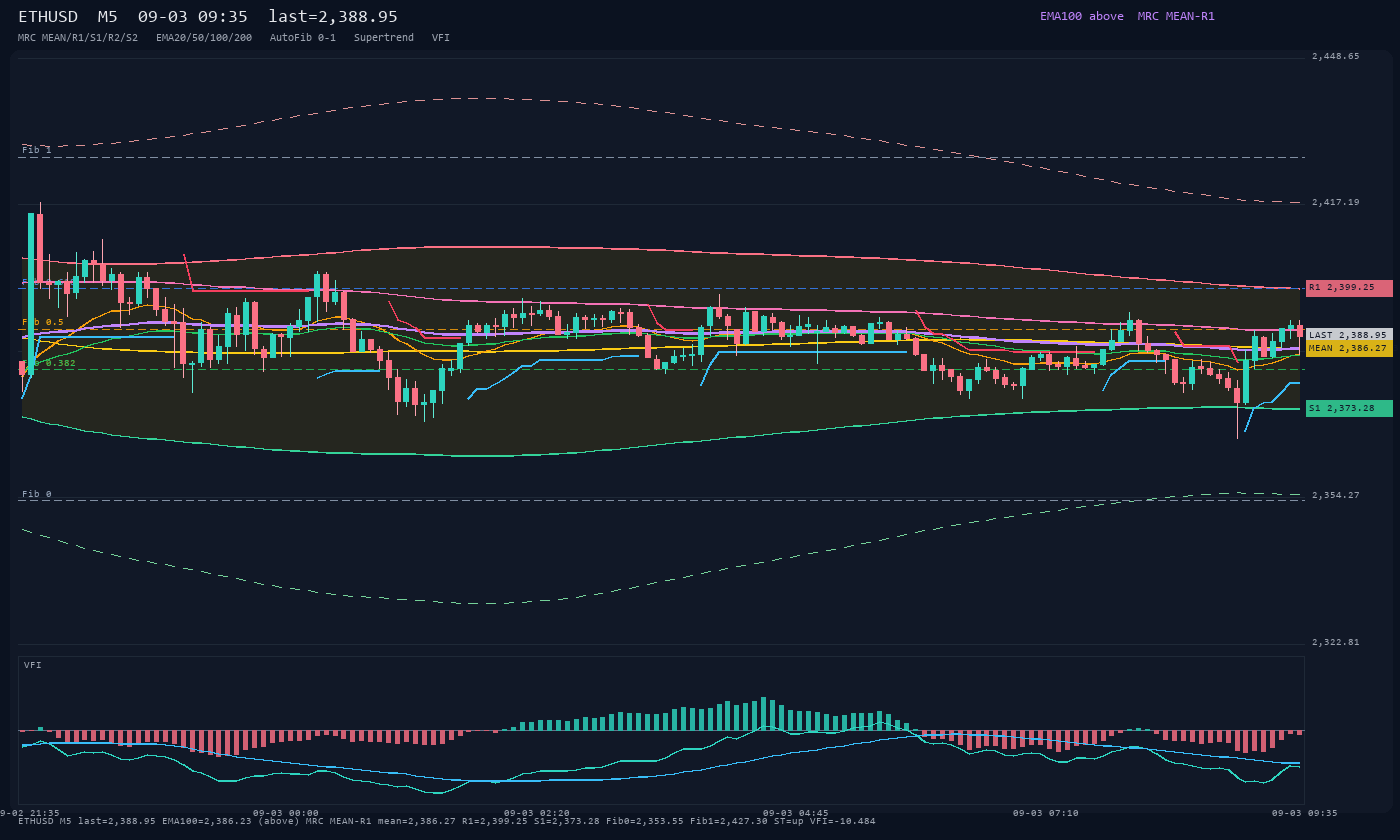This screenshot has height=840, width=1400.
Task: Click the MRC MEAN/R1/S1/R2/S2 legend entry
Action: (78, 38)
